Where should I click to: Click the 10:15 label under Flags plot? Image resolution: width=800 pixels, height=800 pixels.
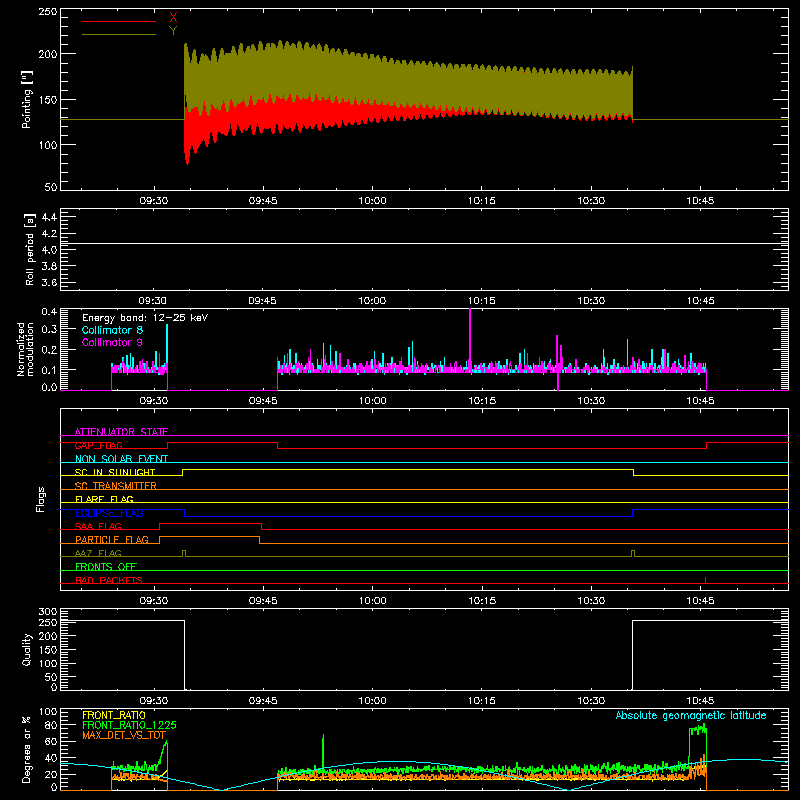(x=482, y=601)
